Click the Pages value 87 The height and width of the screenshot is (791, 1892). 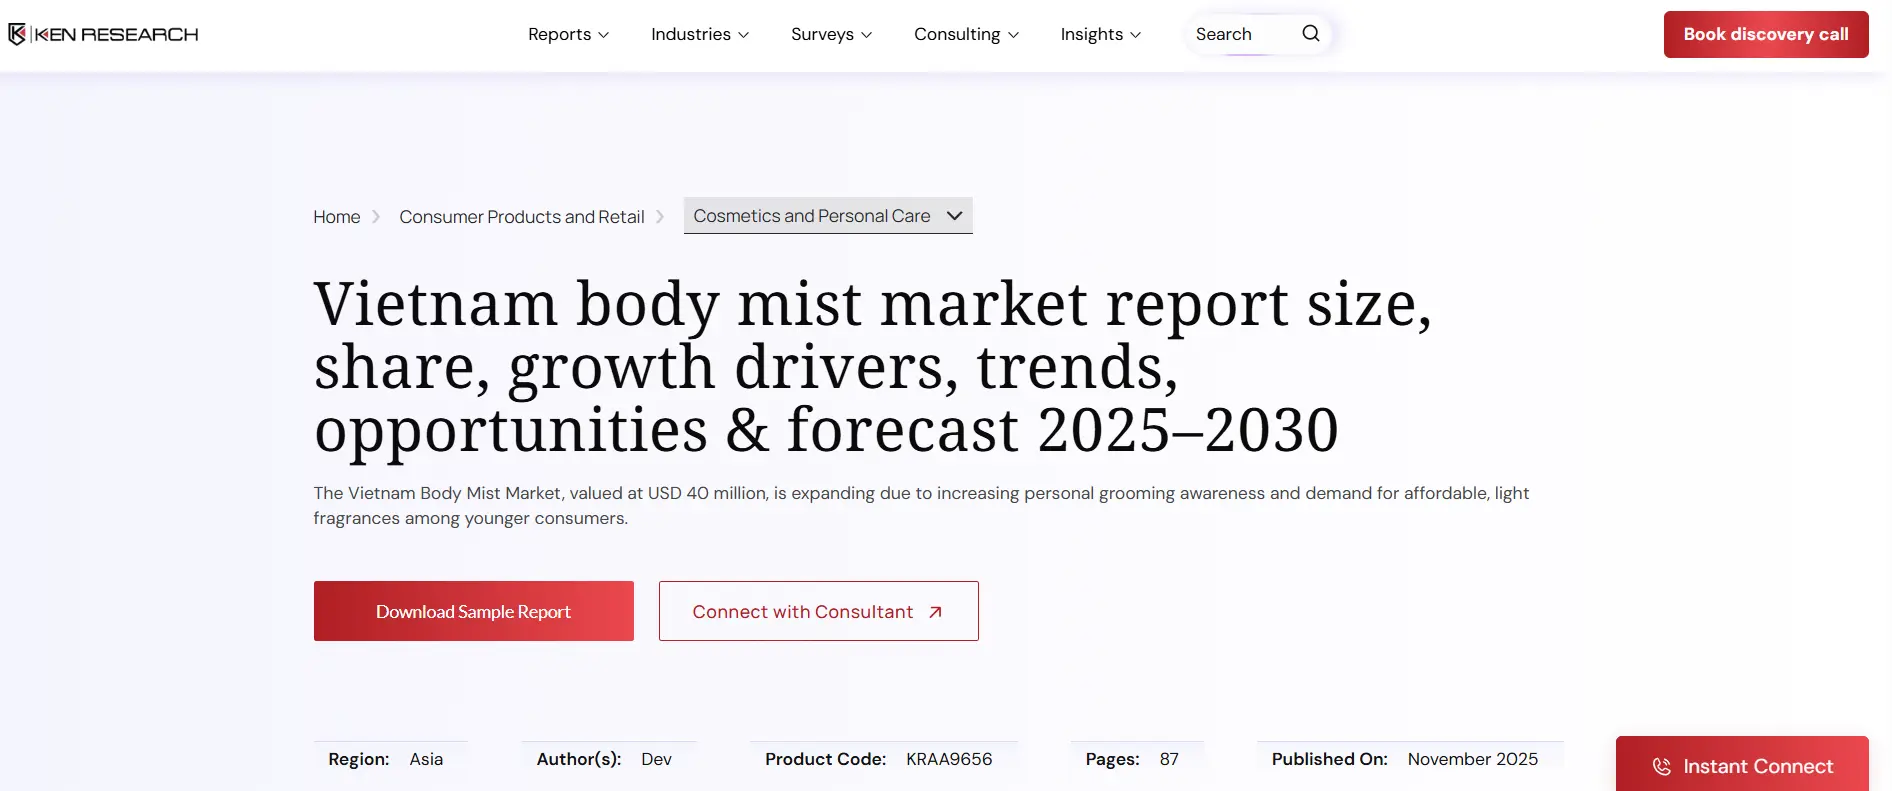click(1169, 759)
